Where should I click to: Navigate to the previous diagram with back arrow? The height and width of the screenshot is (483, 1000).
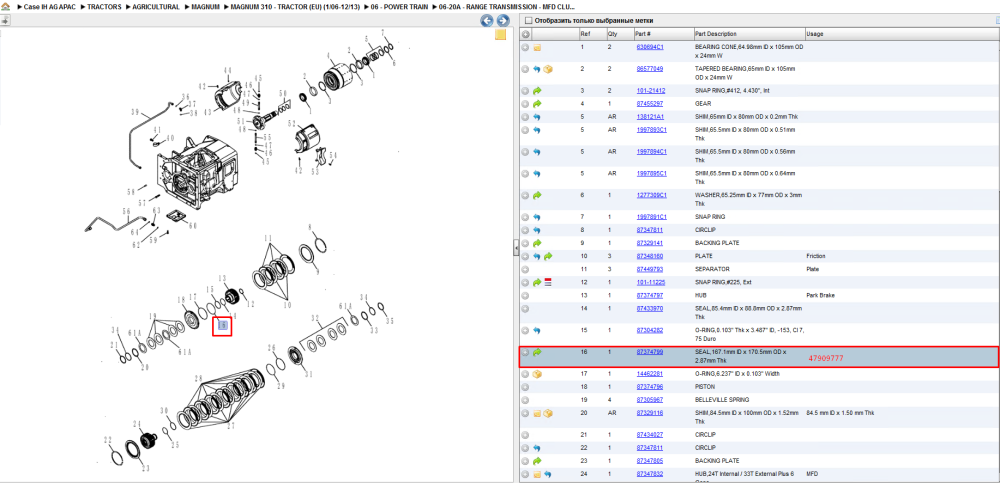[487, 20]
